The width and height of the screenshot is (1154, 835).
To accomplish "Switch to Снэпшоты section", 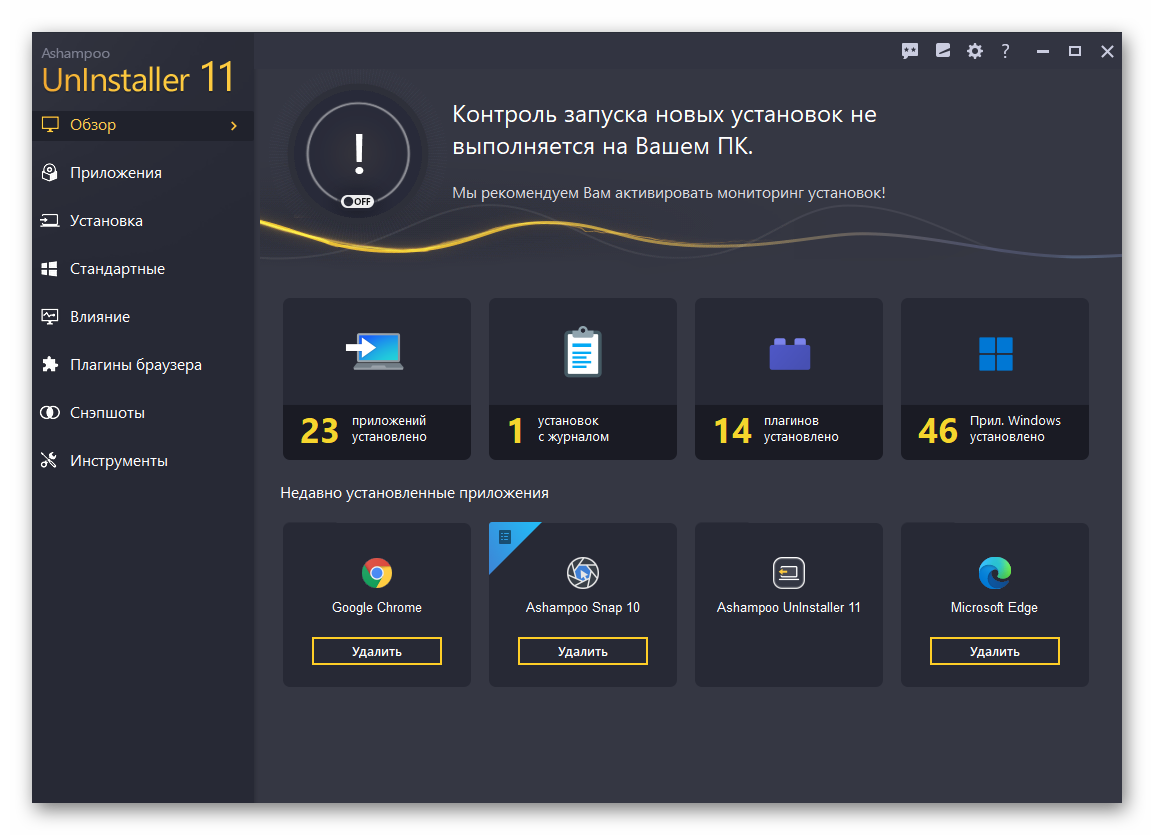I will (x=144, y=413).
